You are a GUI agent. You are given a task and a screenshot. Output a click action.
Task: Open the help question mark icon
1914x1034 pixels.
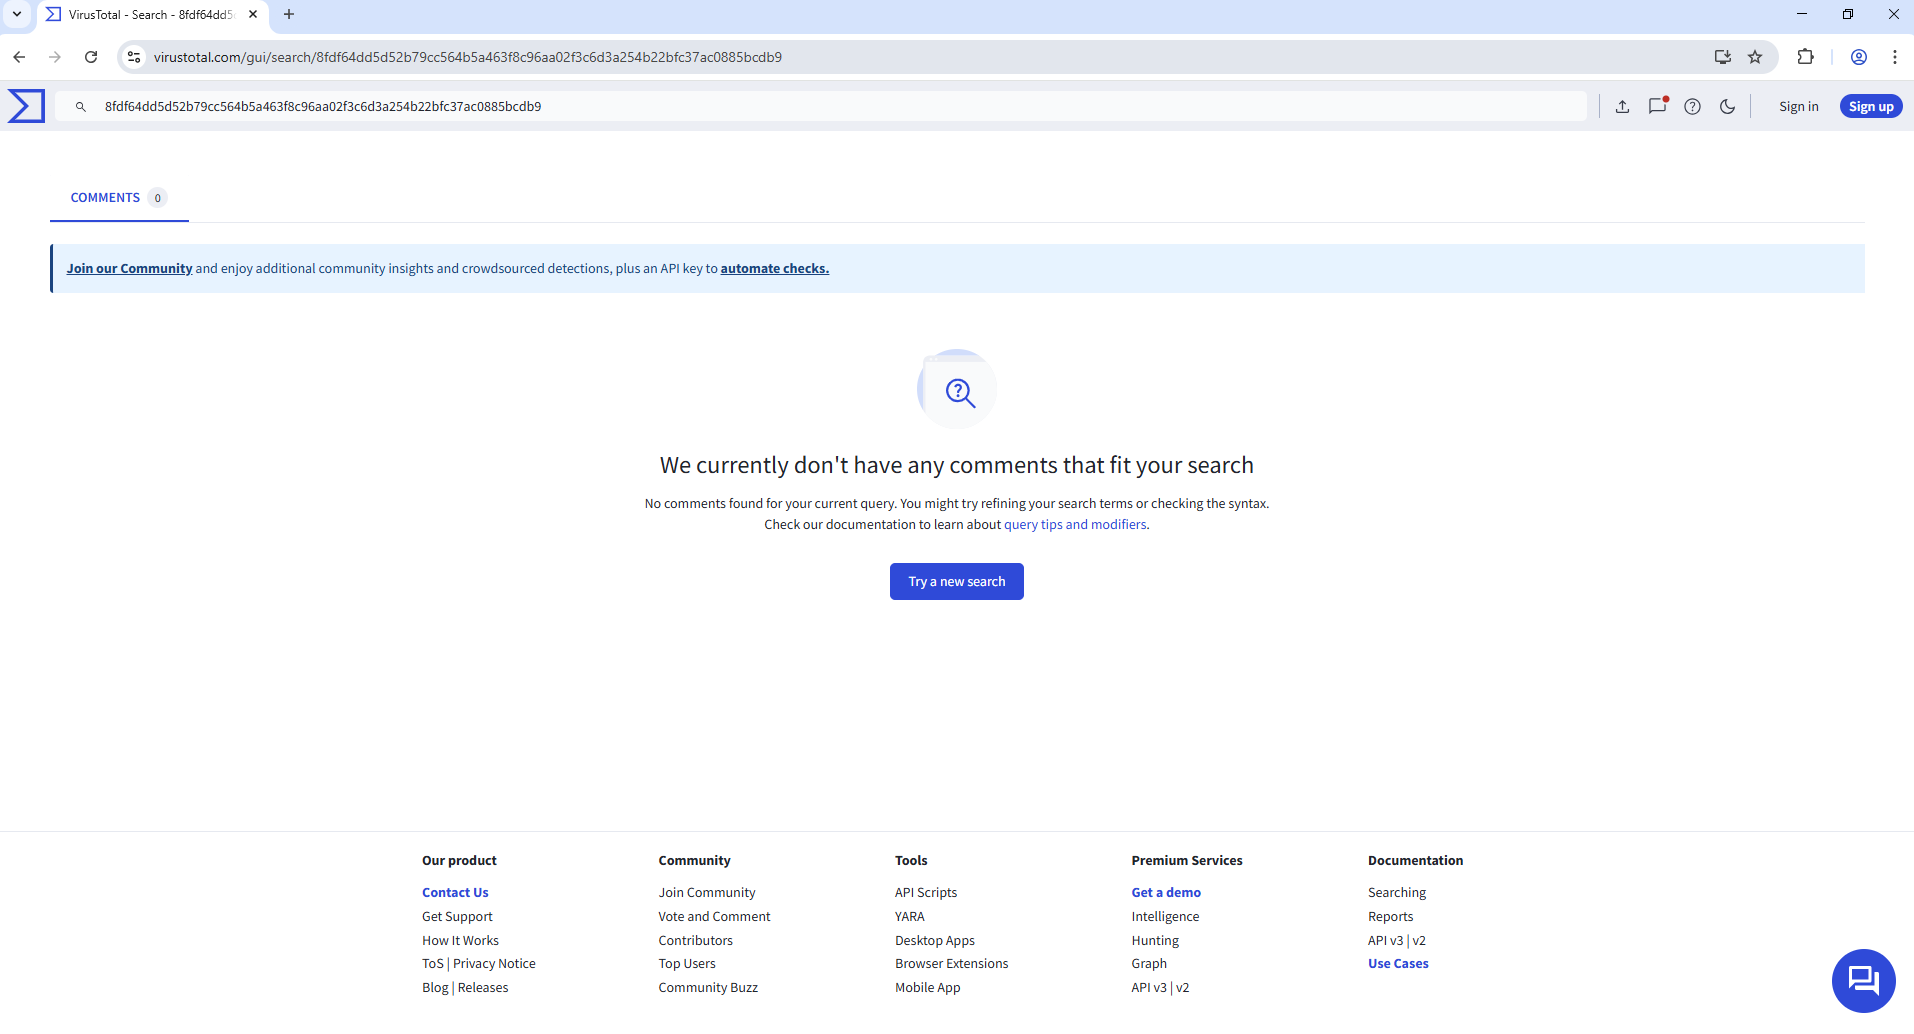[1692, 107]
